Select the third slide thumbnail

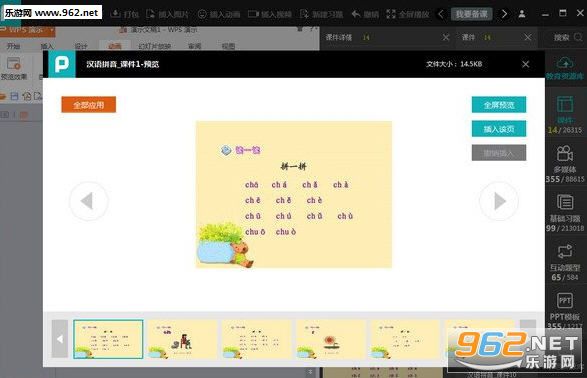(256, 339)
